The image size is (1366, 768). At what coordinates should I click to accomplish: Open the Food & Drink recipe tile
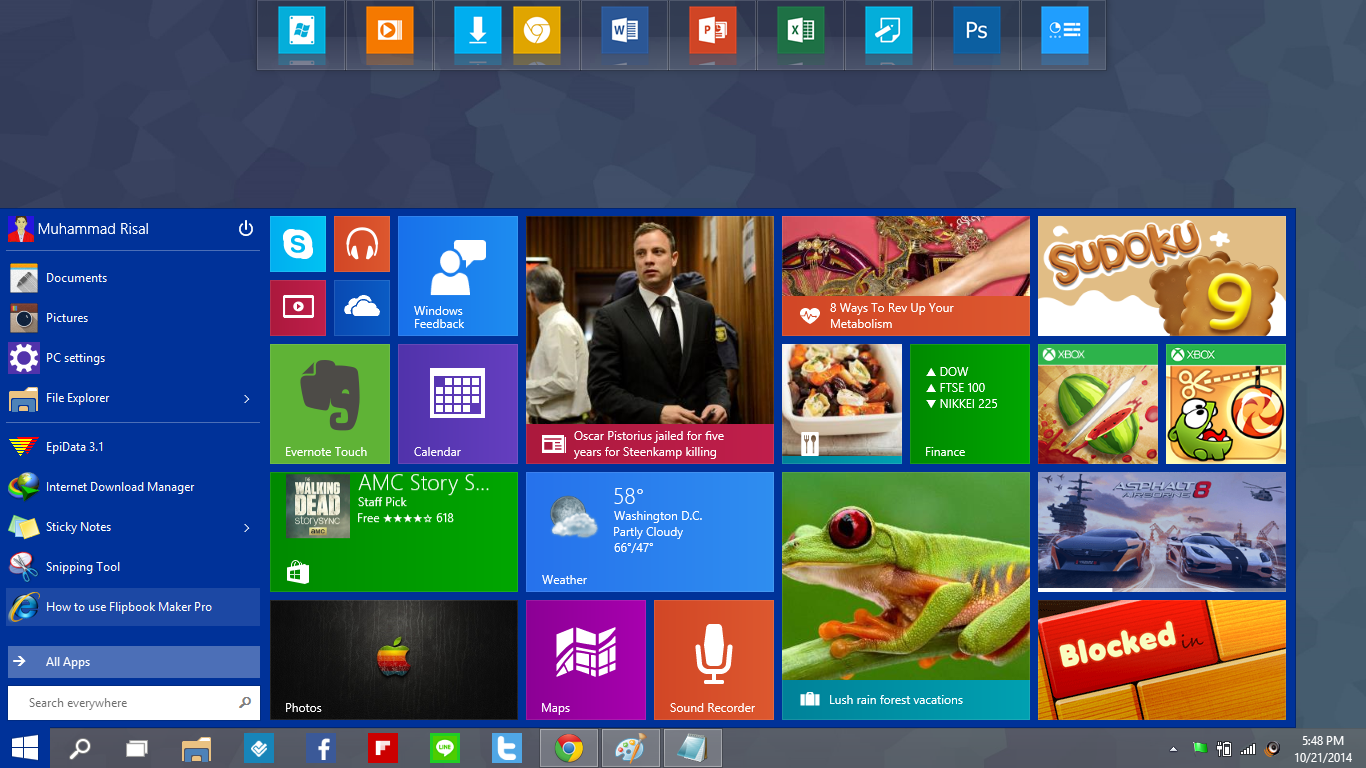coord(842,404)
